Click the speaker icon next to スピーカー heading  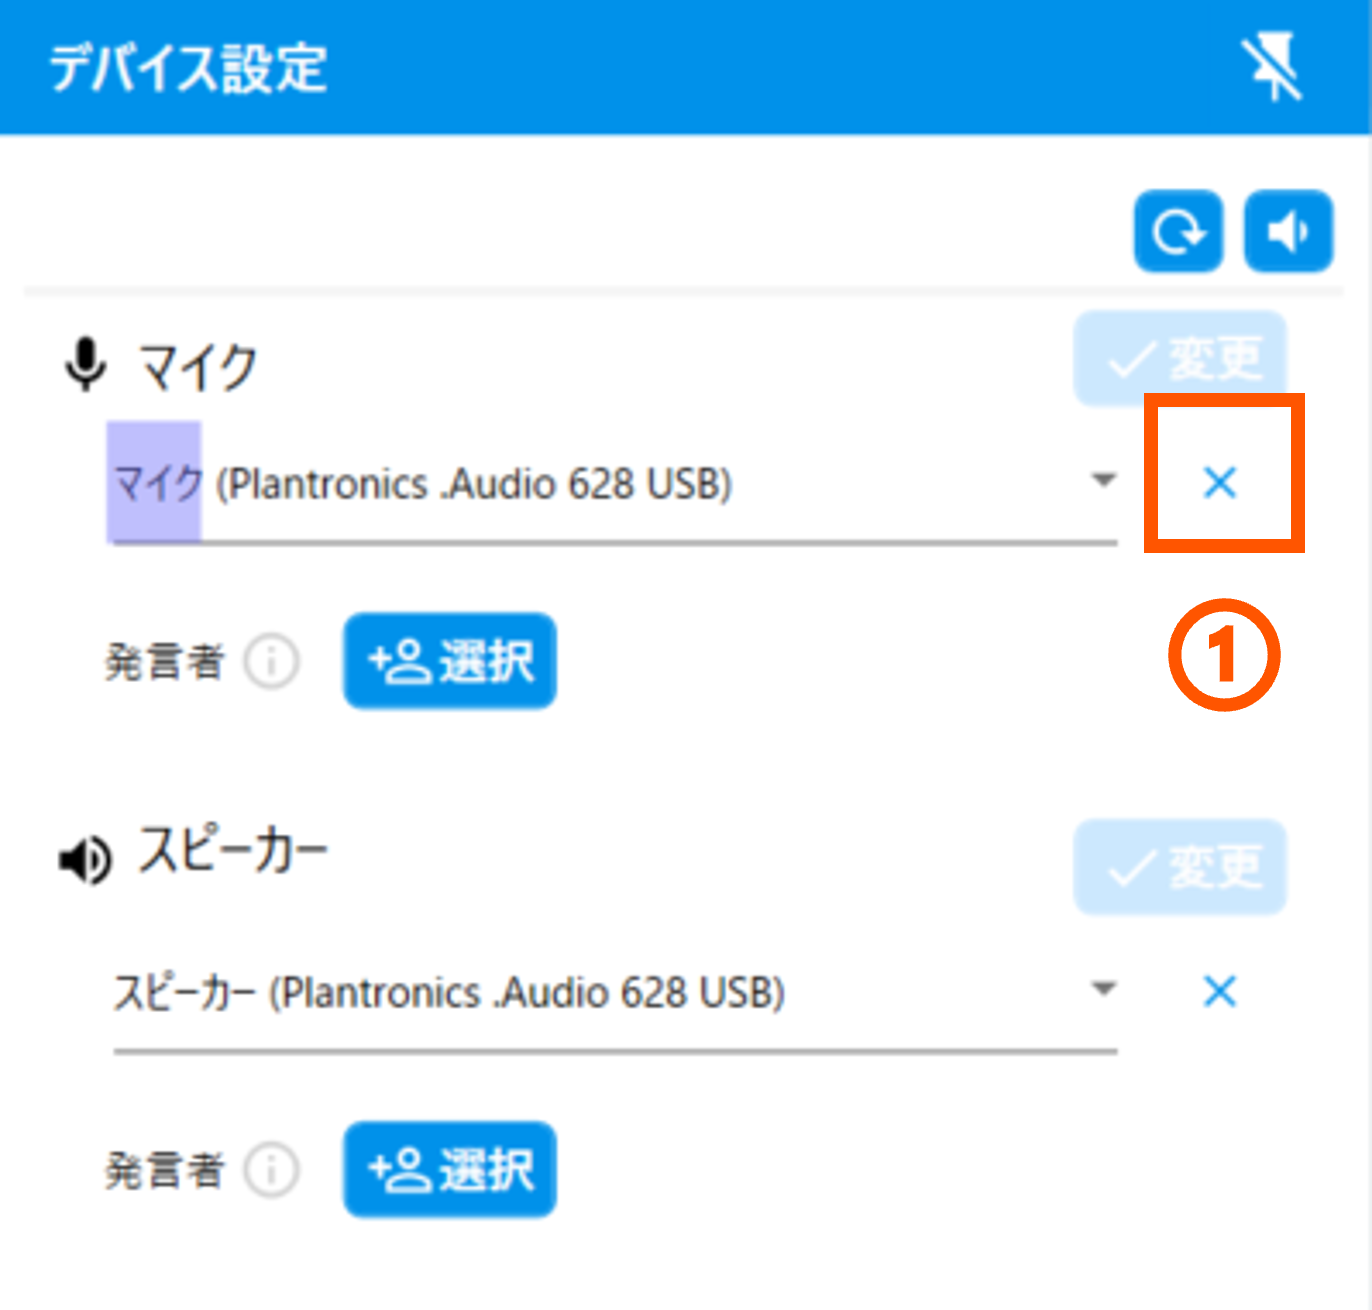[x=86, y=859]
